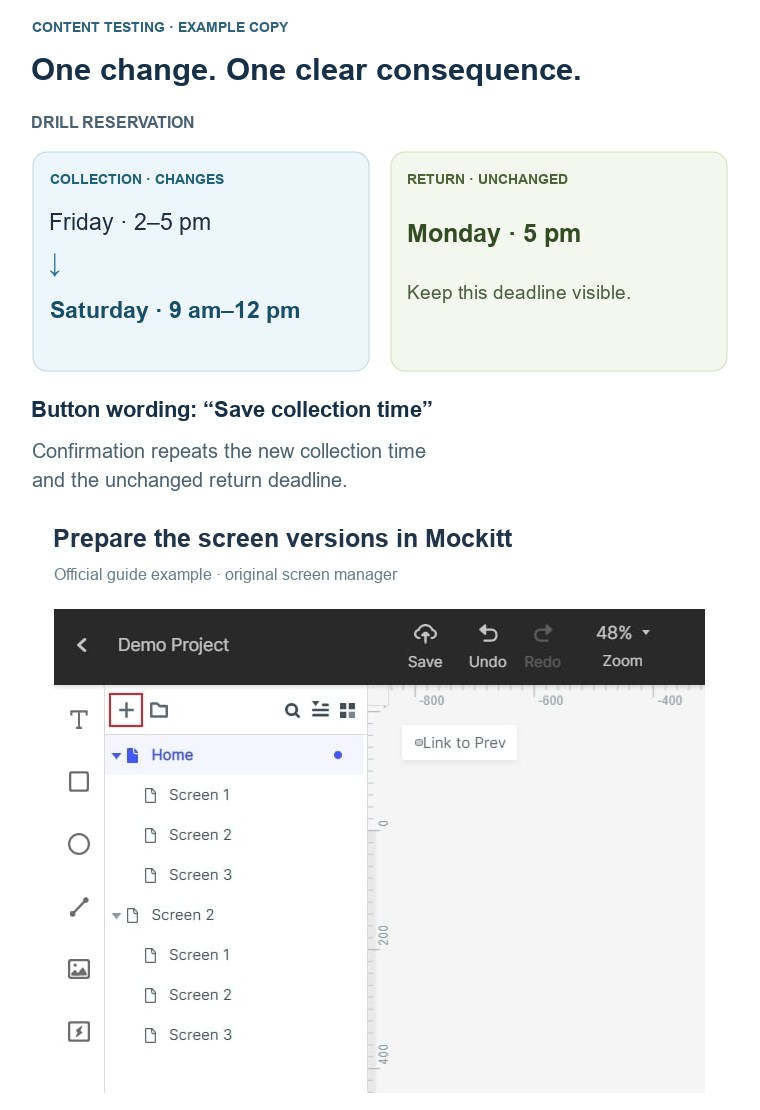Switch to grid view of screens
Image resolution: width=760 pixels, height=1110 pixels.
(347, 710)
